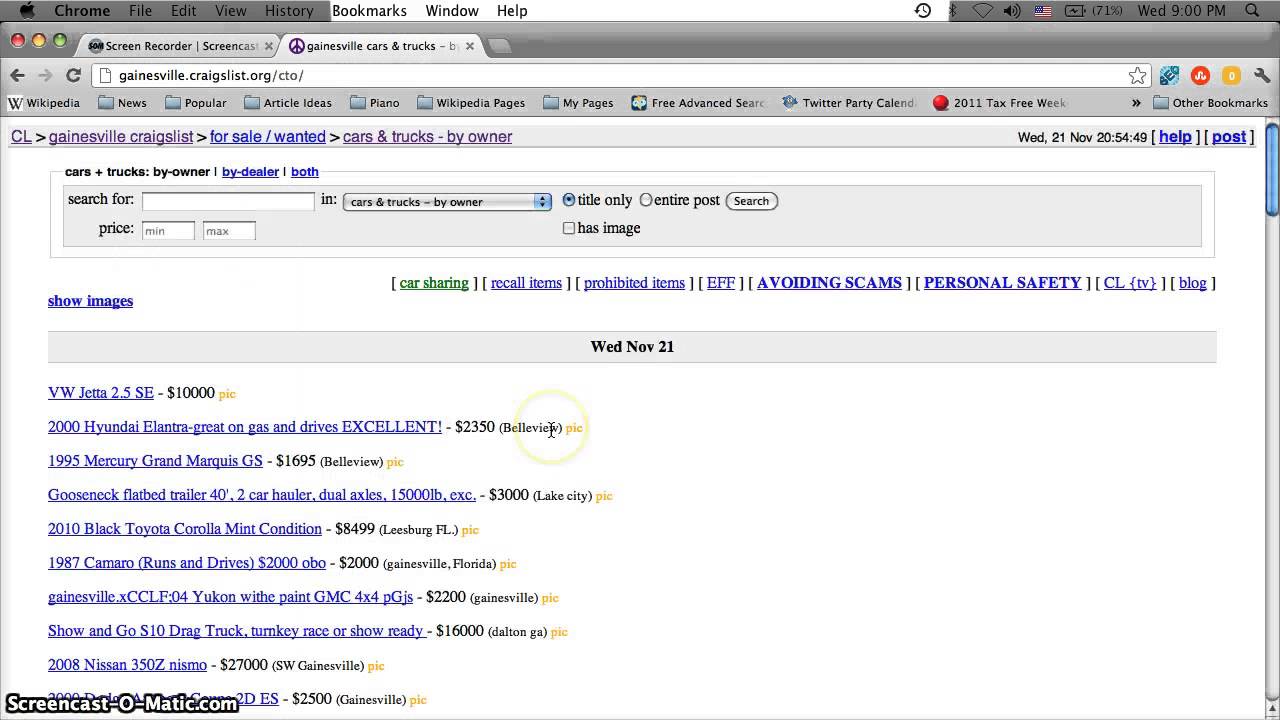
Task: Open the cars & trucks category dropdown
Action: point(447,201)
